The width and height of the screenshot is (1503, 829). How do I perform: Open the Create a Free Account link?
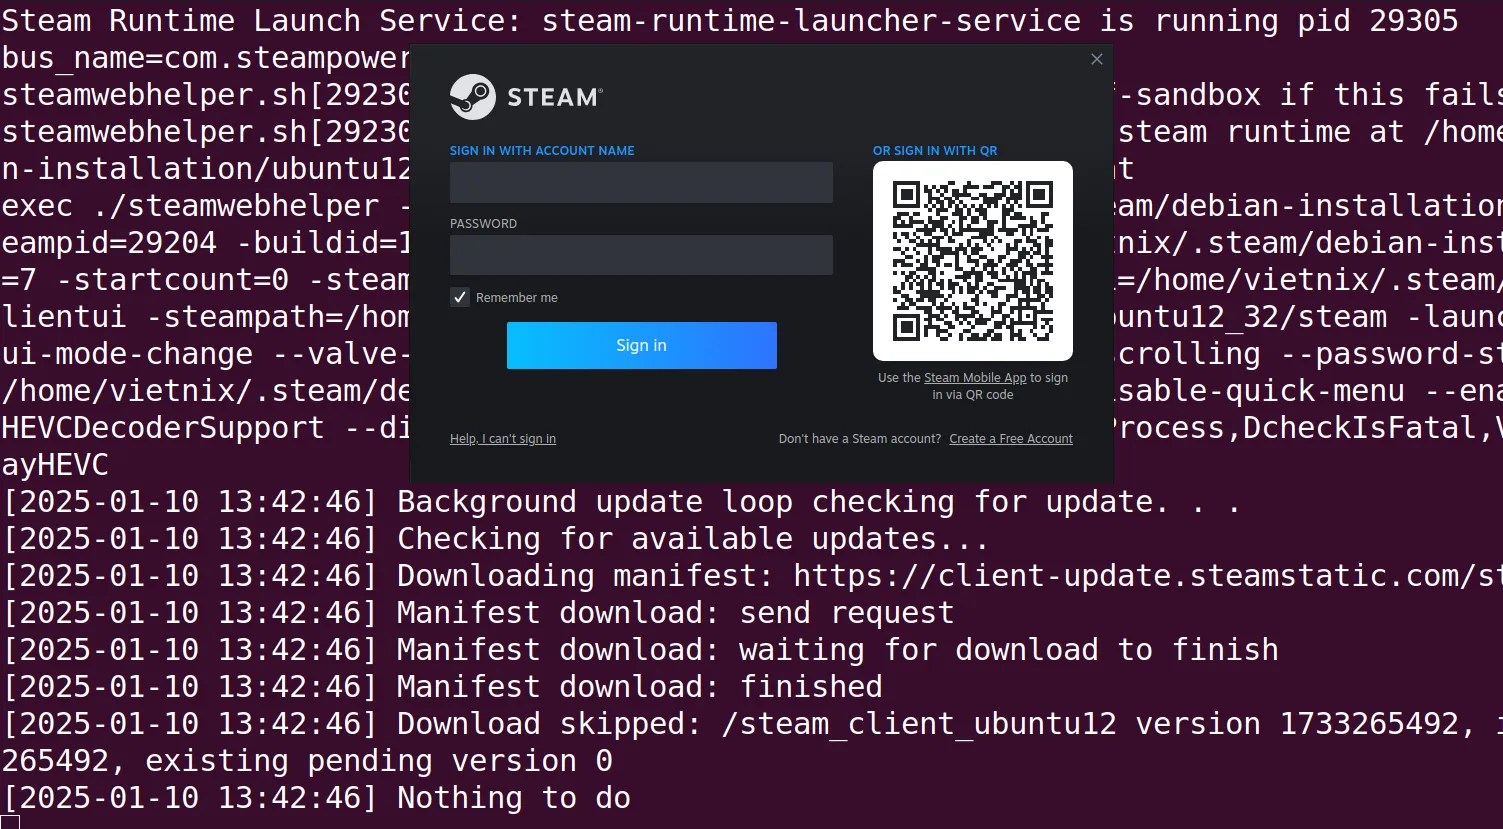point(1010,439)
